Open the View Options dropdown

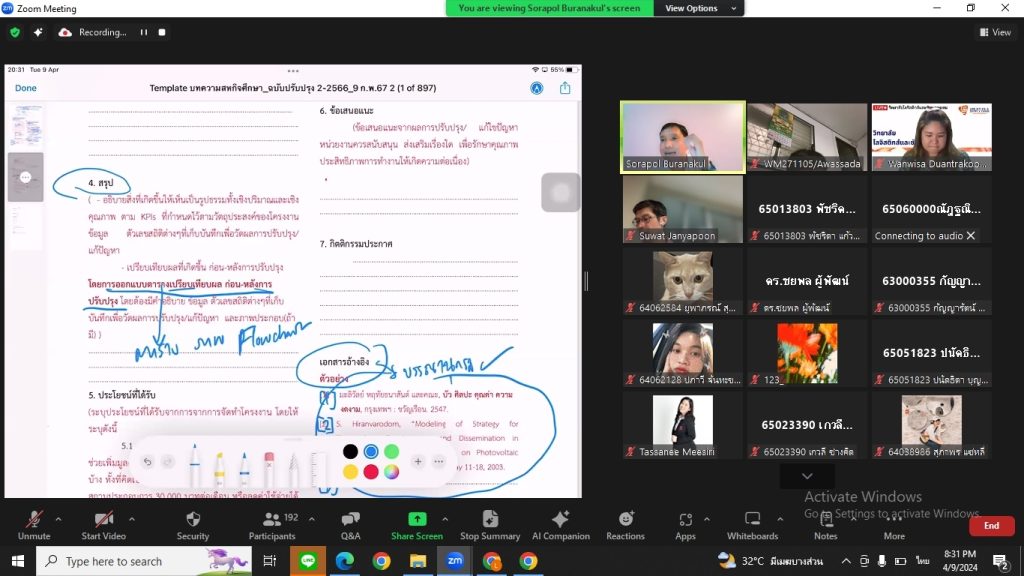(698, 8)
